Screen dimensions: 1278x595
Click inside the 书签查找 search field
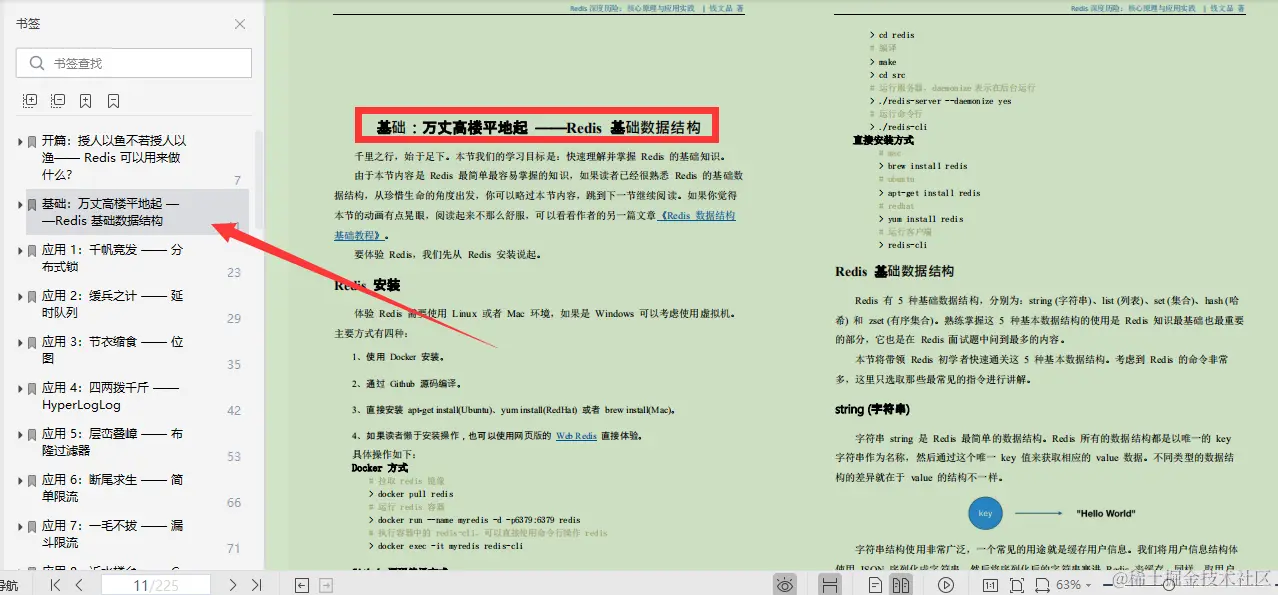(133, 62)
